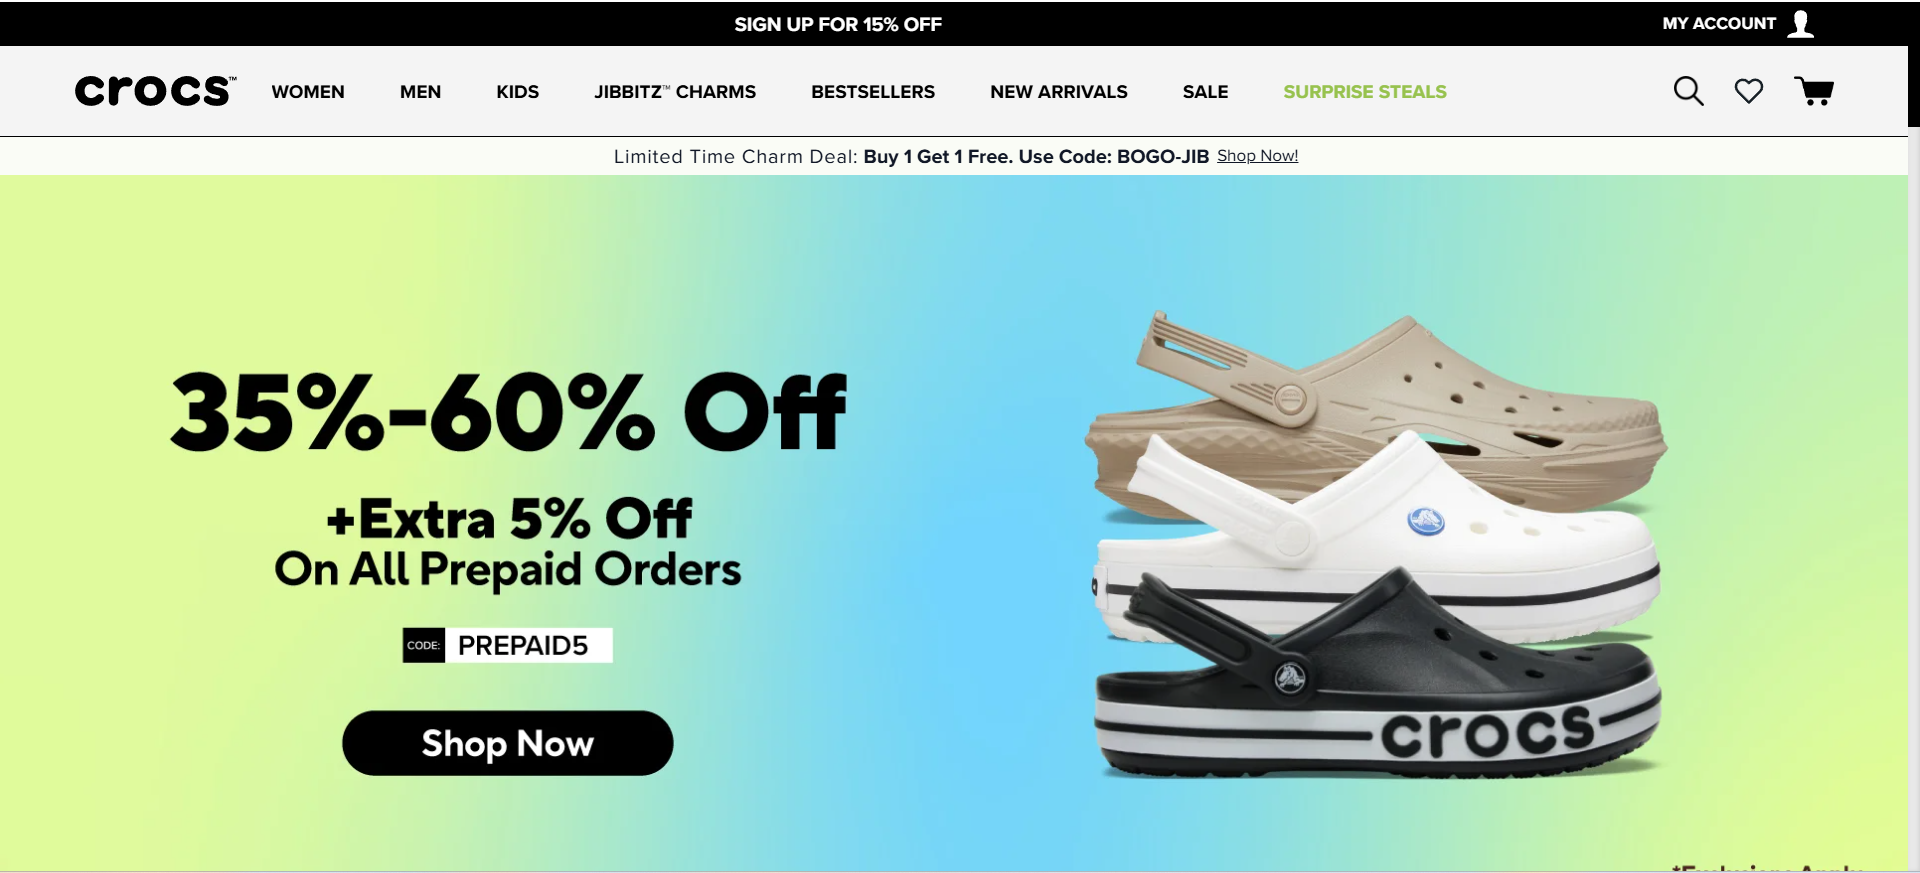Click the My Account person icon
This screenshot has width=1920, height=873.
(1800, 23)
